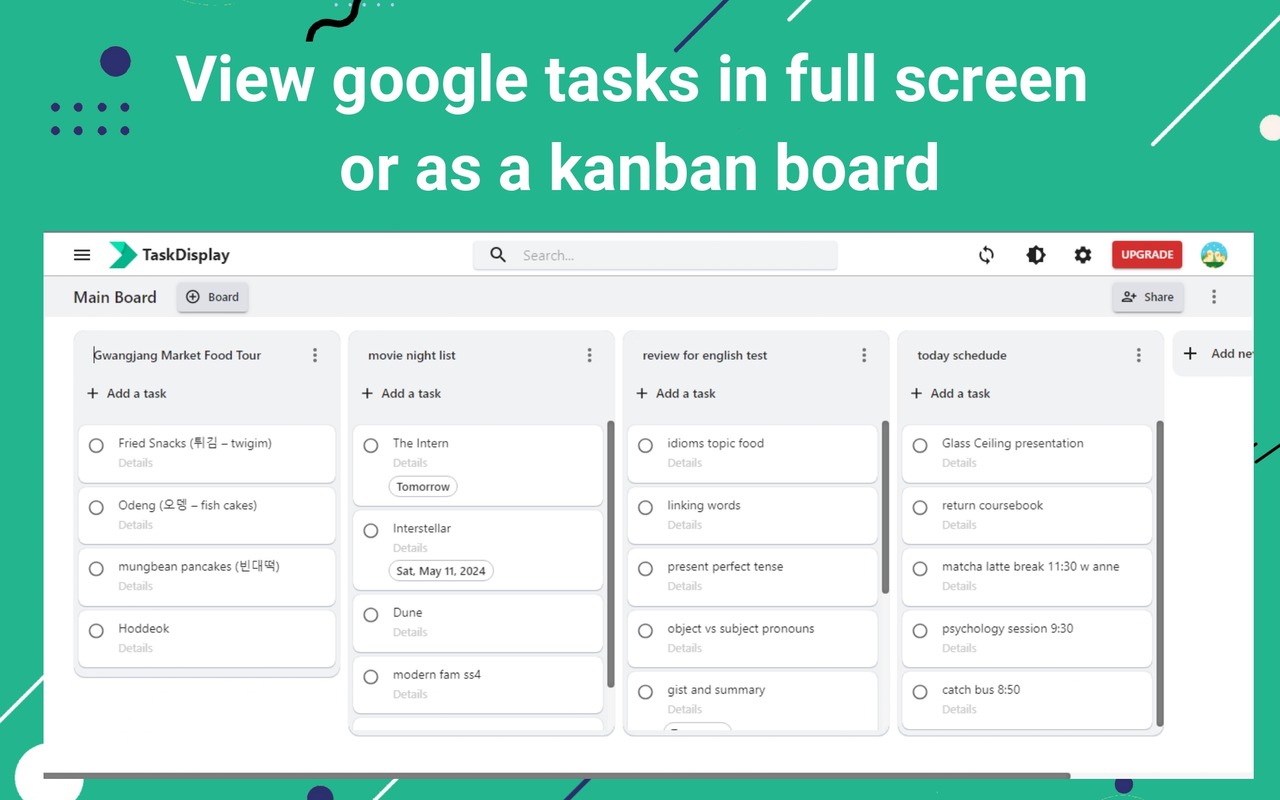Click today schedule list title

[x=962, y=355]
